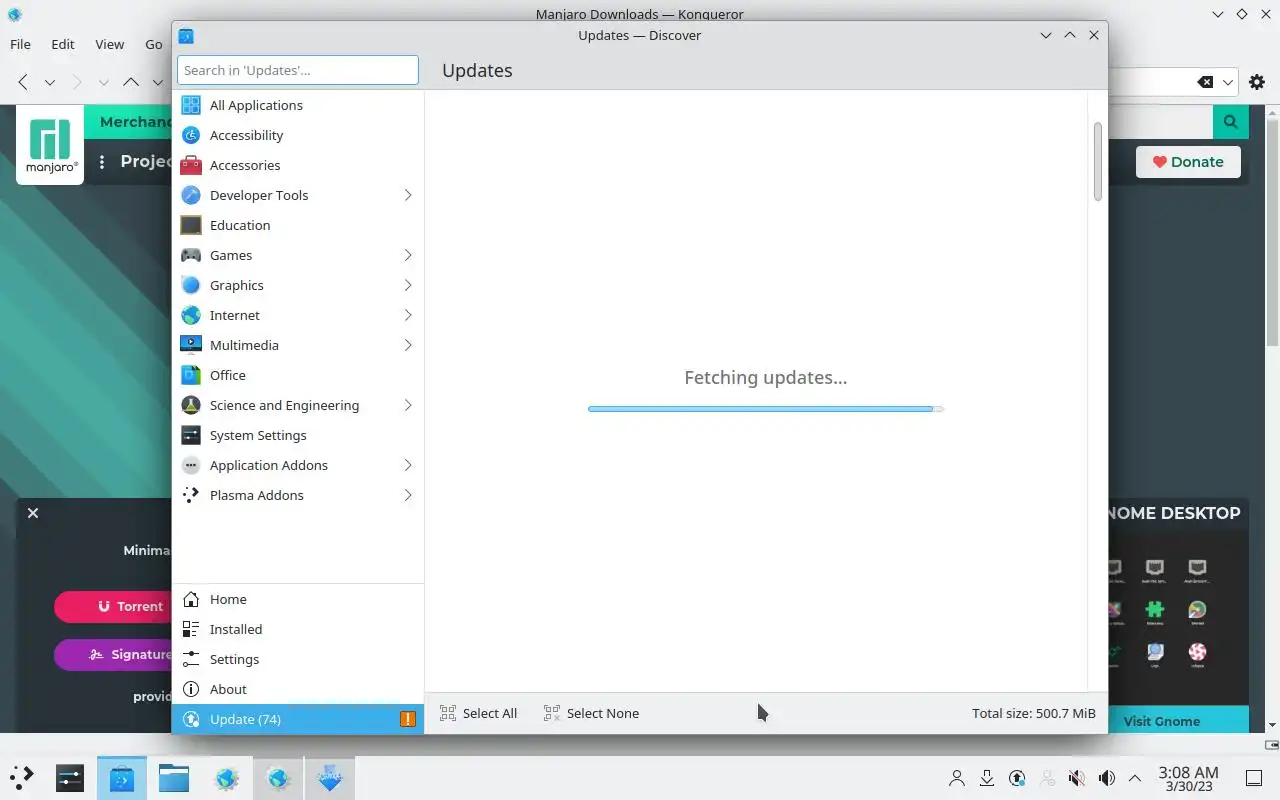
Task: Open the Konqueror address bar dropdown
Action: (x=1229, y=82)
